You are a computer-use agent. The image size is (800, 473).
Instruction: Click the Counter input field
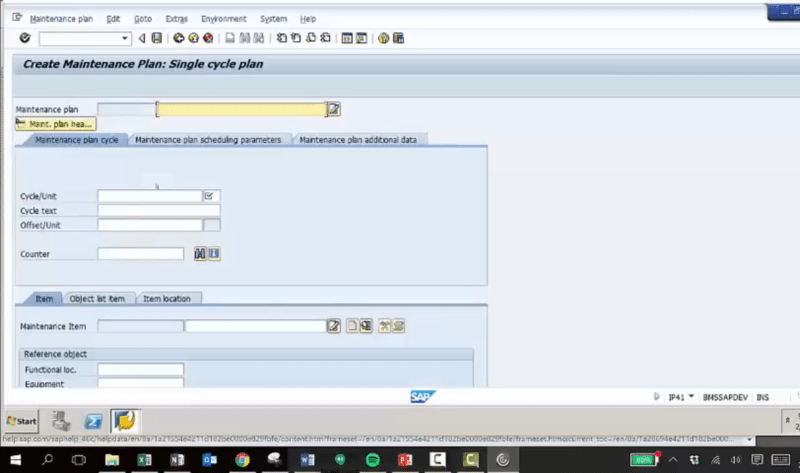click(x=141, y=254)
